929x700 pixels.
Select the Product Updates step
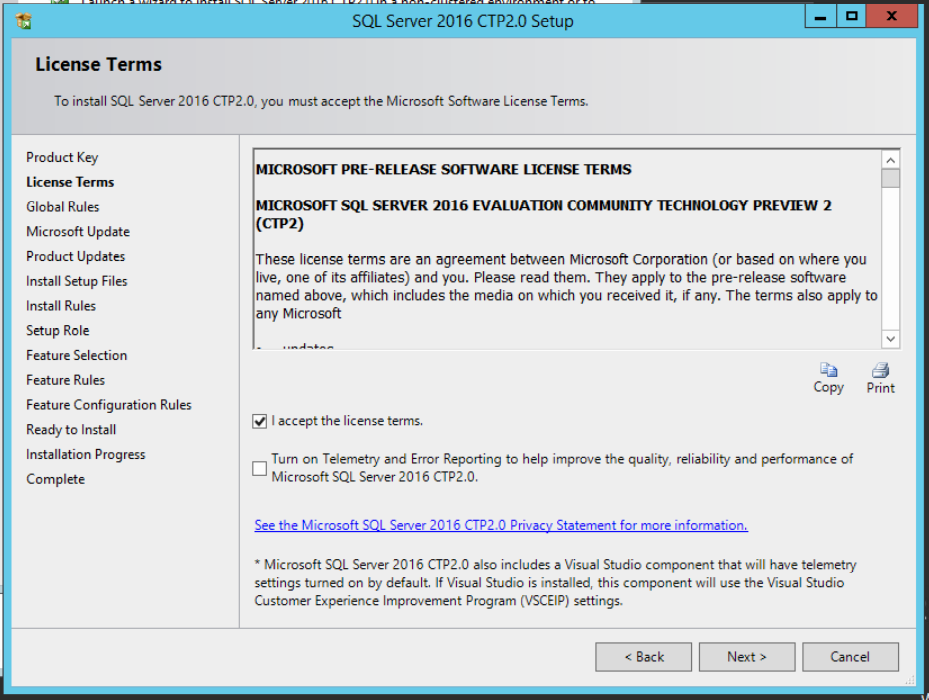coord(75,257)
